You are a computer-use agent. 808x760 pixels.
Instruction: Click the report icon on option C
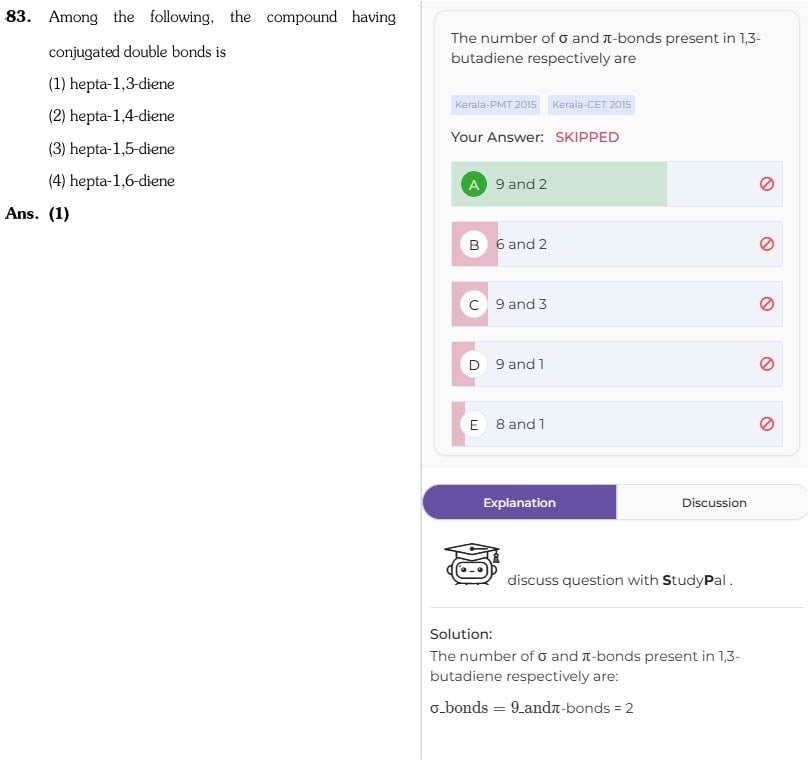766,304
